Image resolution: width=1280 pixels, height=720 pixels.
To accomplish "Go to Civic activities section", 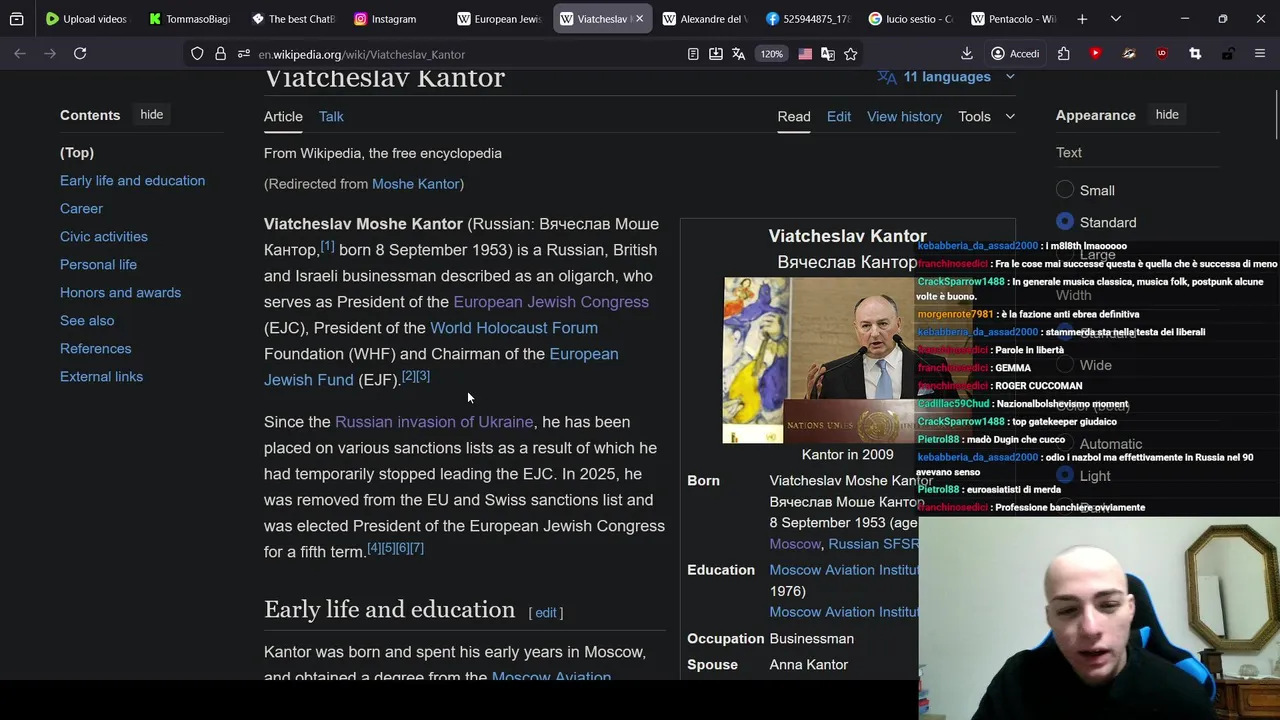I will (104, 237).
